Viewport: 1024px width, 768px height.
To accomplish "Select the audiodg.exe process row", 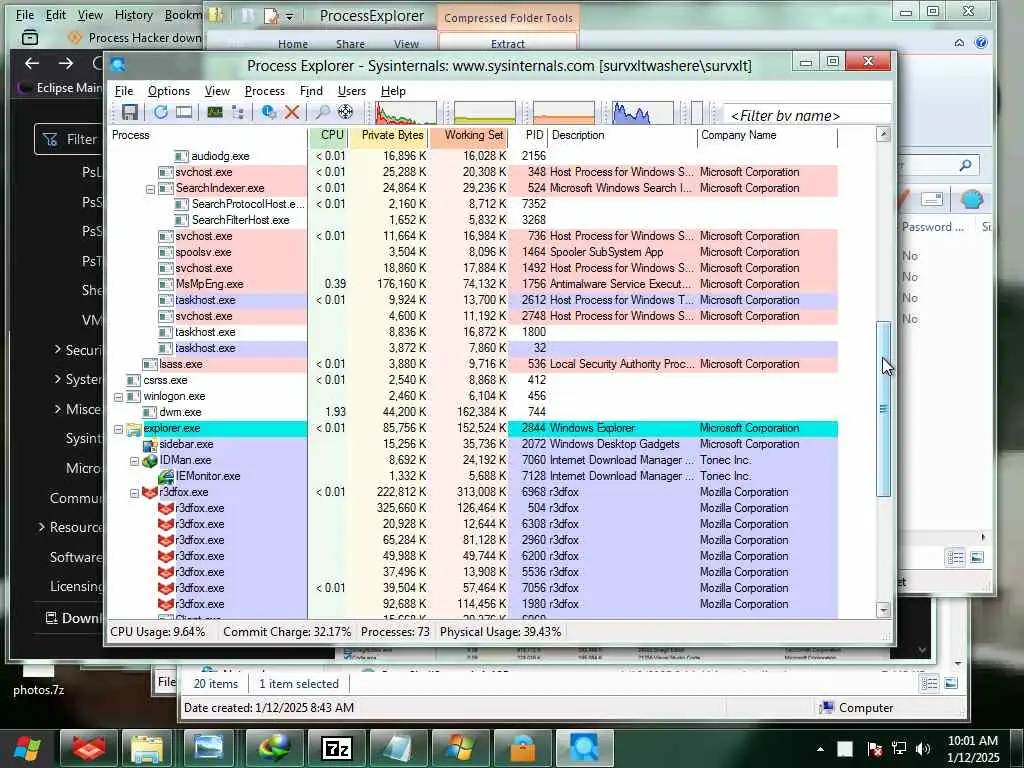I will click(x=472, y=156).
